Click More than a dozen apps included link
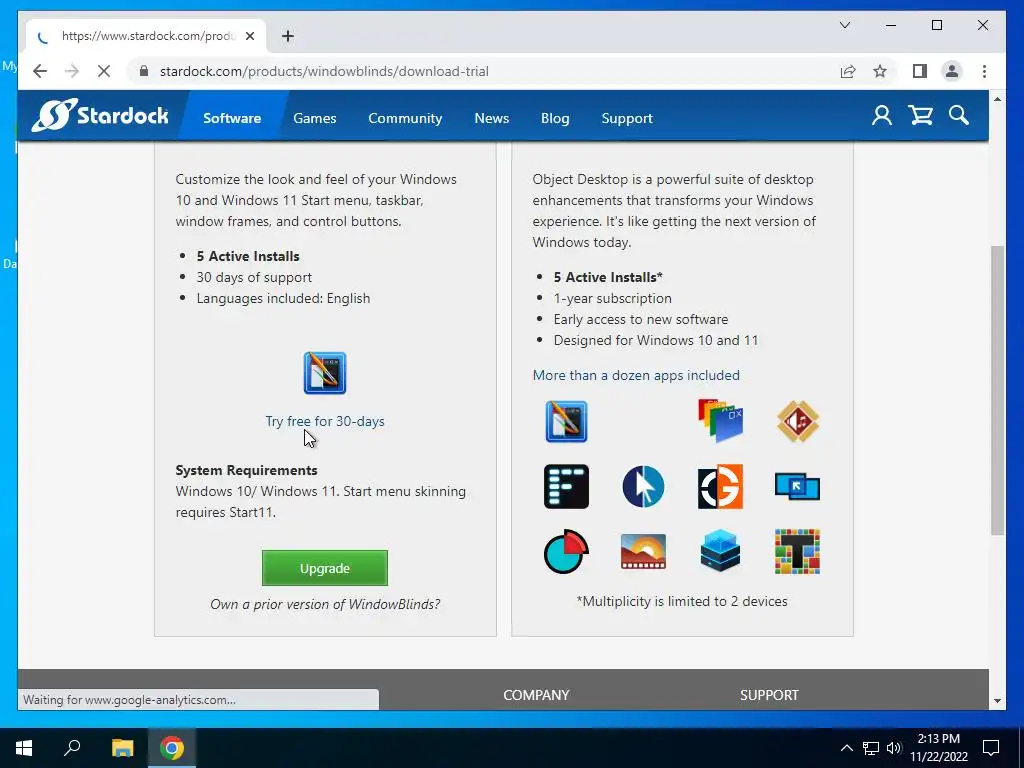The image size is (1024, 768). pos(636,375)
